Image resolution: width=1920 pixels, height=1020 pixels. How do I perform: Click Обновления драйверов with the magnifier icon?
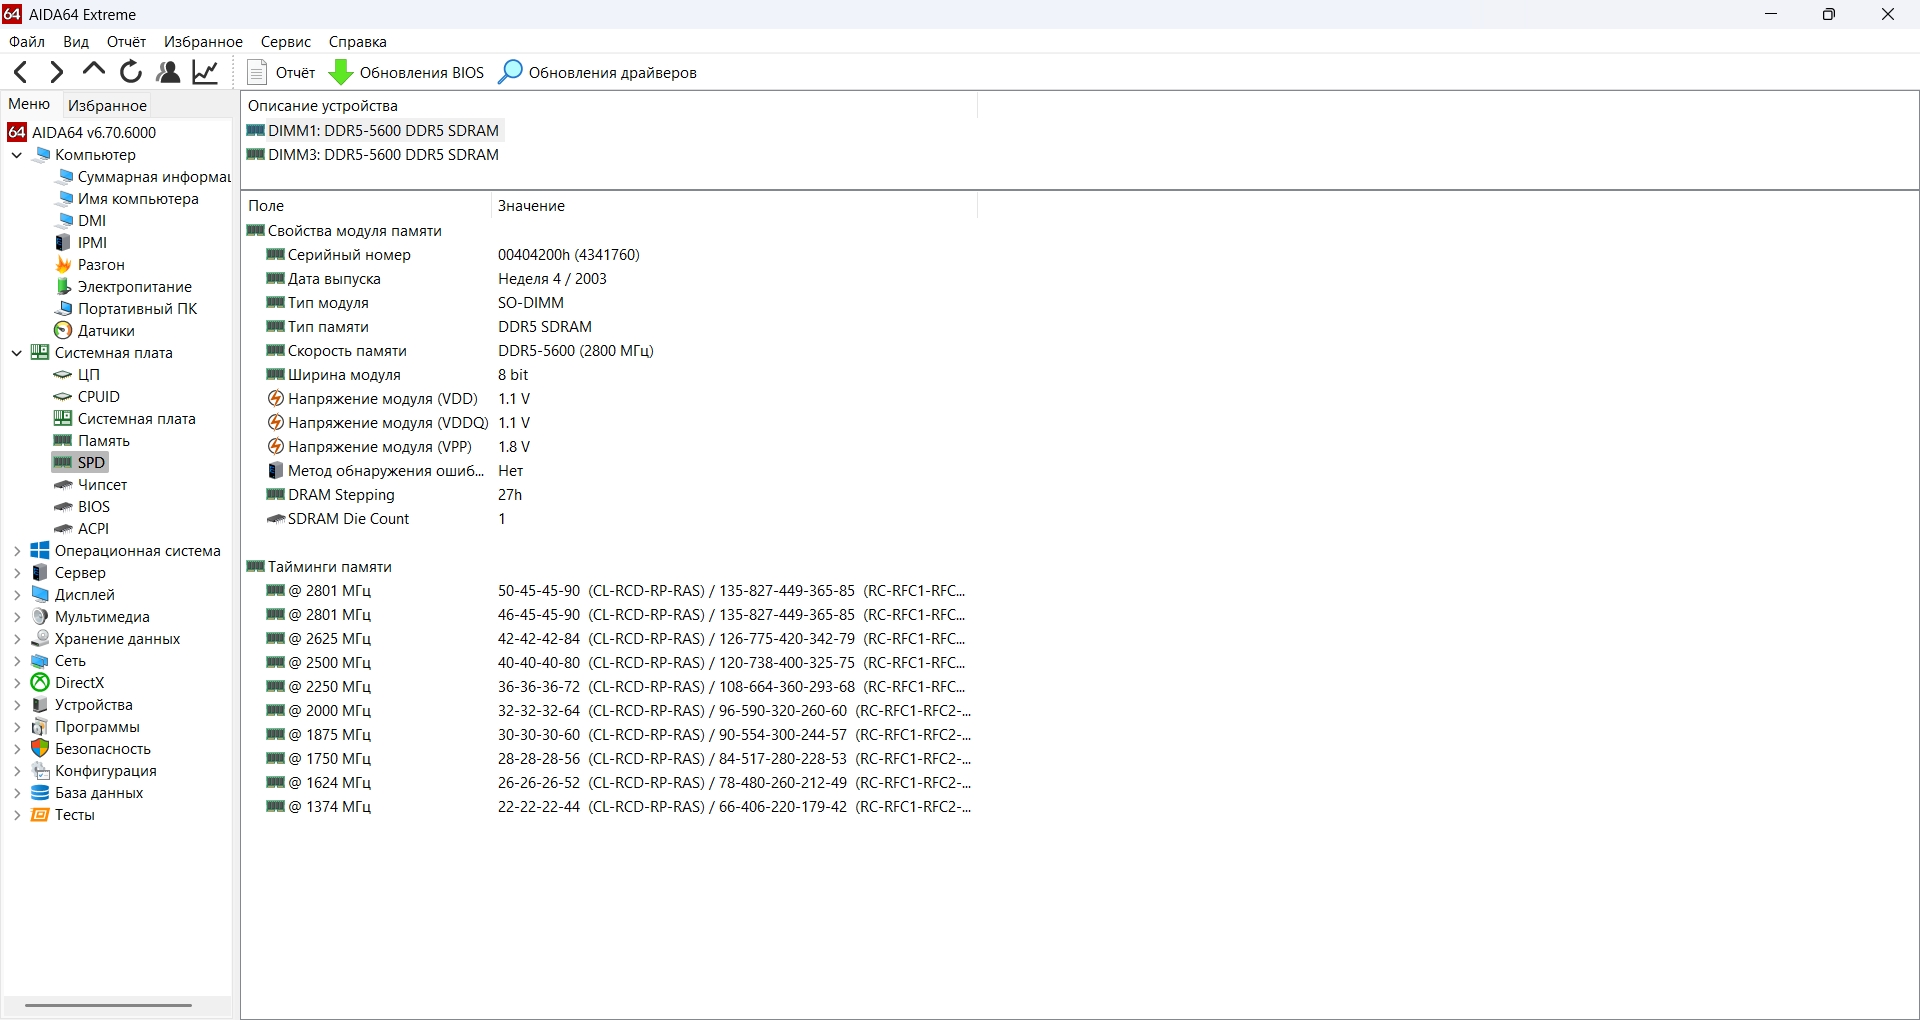[597, 72]
